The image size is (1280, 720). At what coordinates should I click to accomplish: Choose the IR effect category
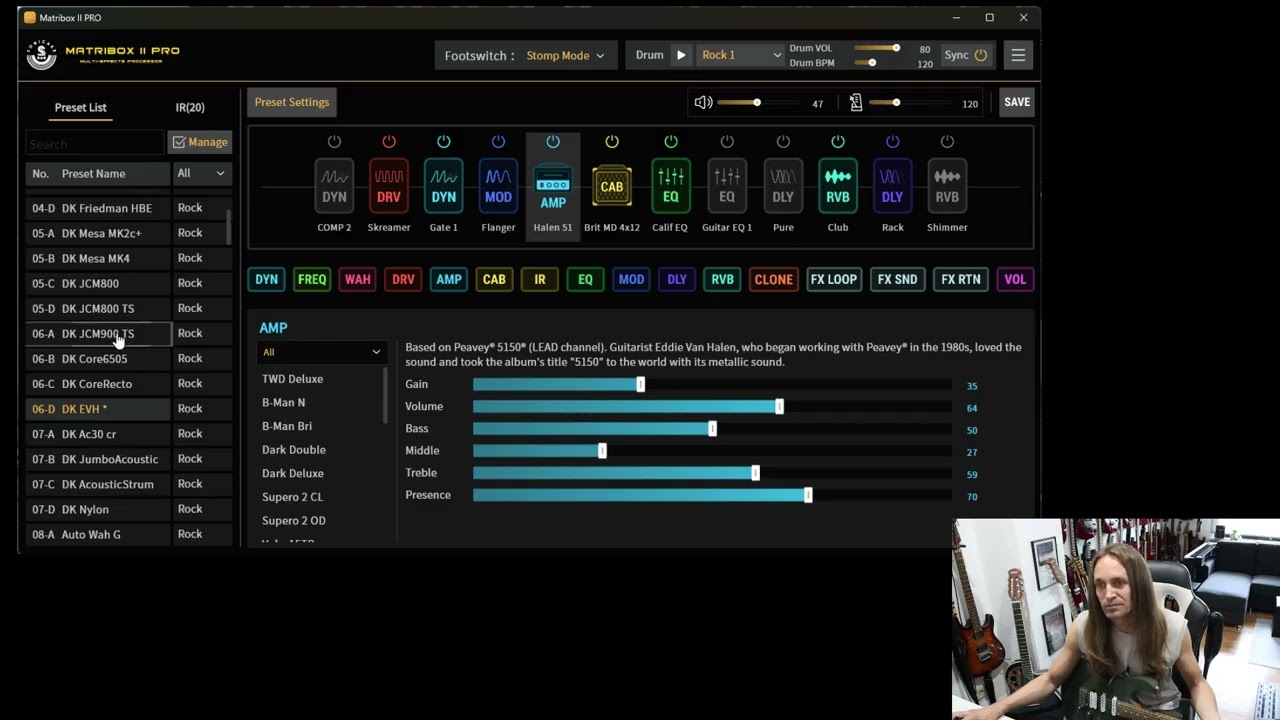pos(540,280)
